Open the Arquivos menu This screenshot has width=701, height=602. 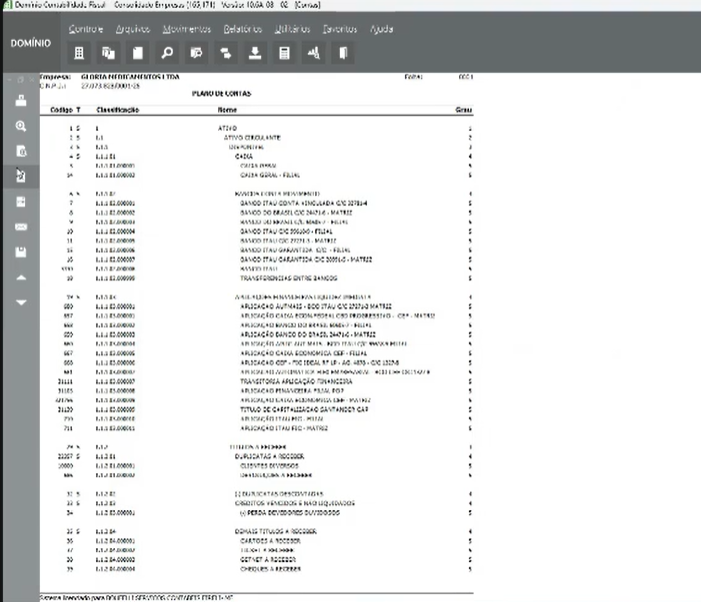(133, 29)
